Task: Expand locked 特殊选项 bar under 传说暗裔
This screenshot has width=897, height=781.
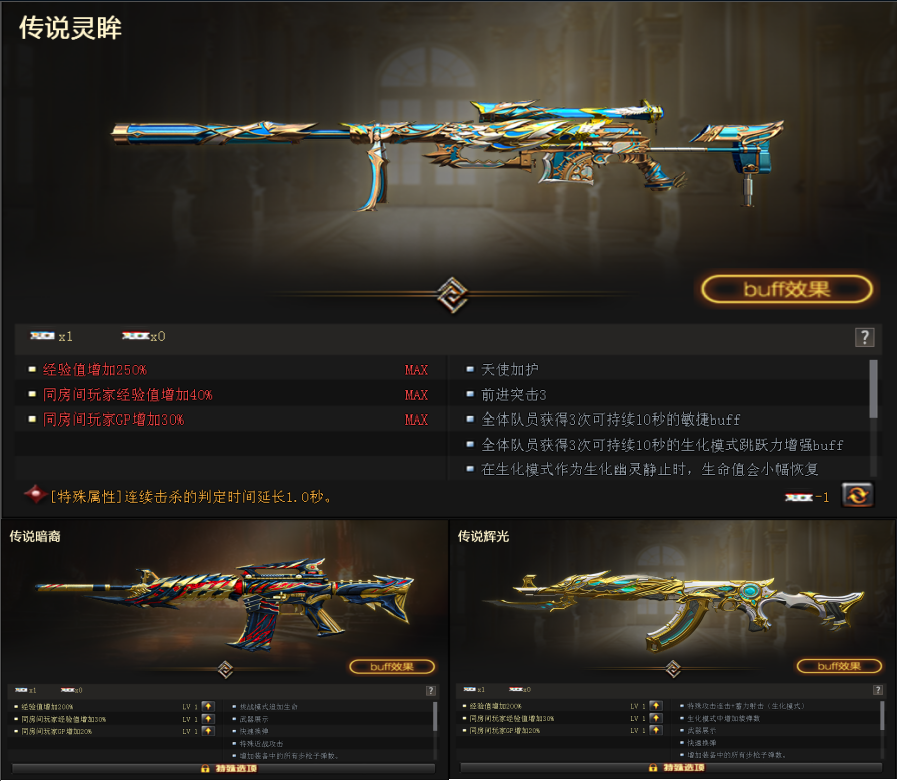Action: tap(223, 768)
